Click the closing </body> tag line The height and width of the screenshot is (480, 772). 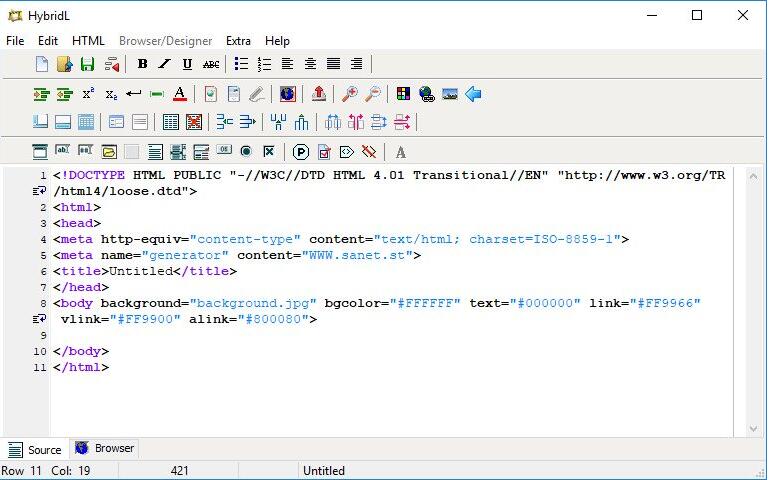point(81,352)
